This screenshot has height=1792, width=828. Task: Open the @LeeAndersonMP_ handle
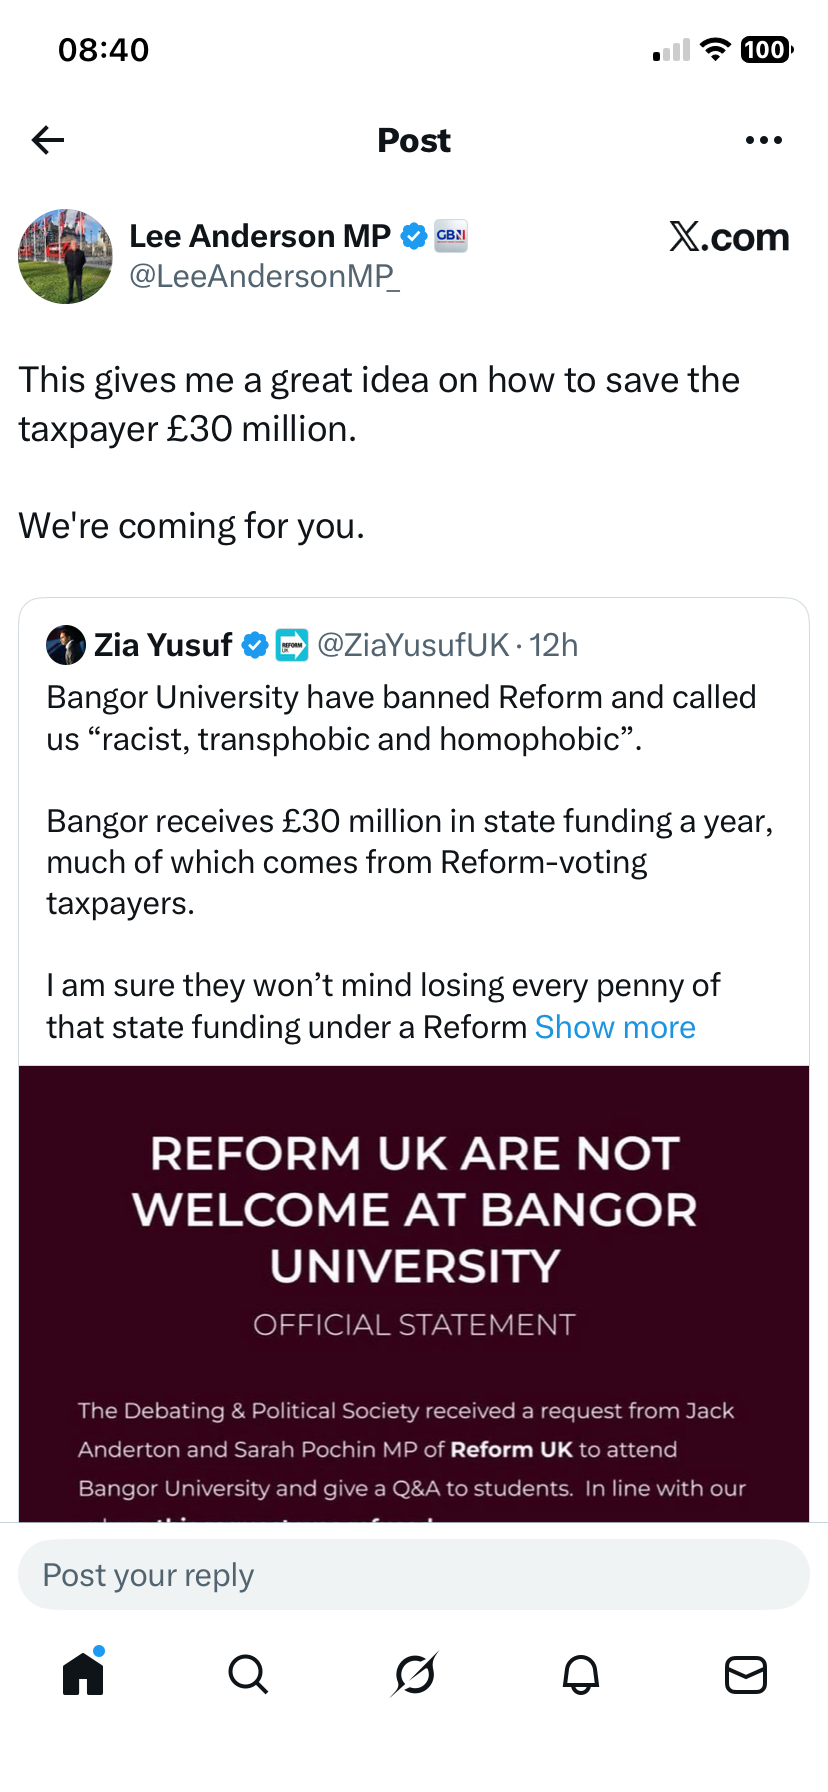(x=264, y=277)
